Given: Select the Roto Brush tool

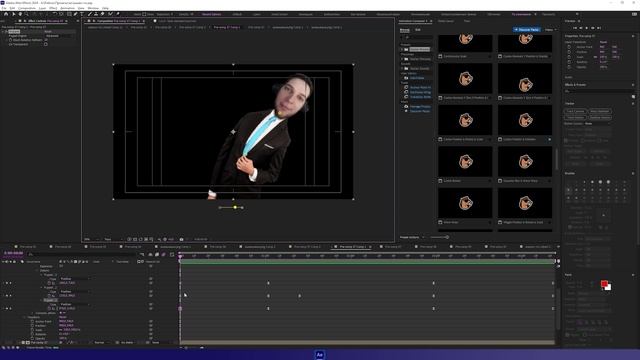Looking at the screenshot, I should [110, 14].
